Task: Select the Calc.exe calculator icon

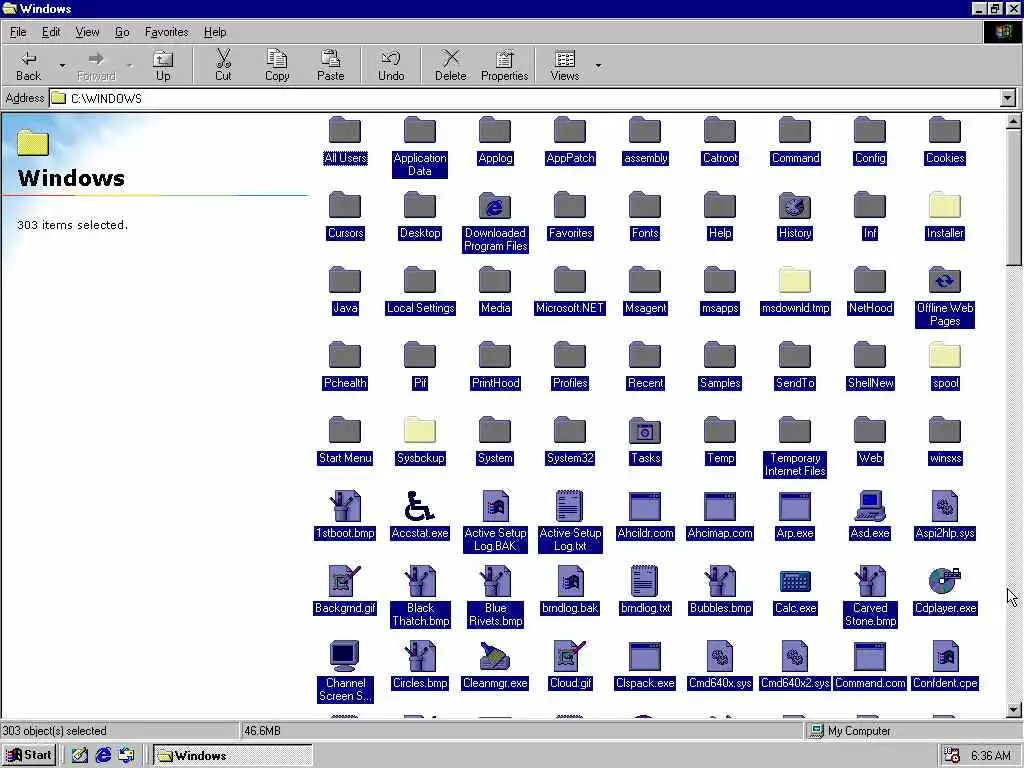Action: [x=795, y=581]
